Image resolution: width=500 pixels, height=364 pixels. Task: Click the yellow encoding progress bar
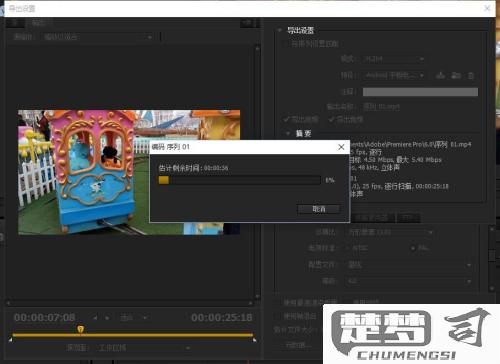pos(240,180)
